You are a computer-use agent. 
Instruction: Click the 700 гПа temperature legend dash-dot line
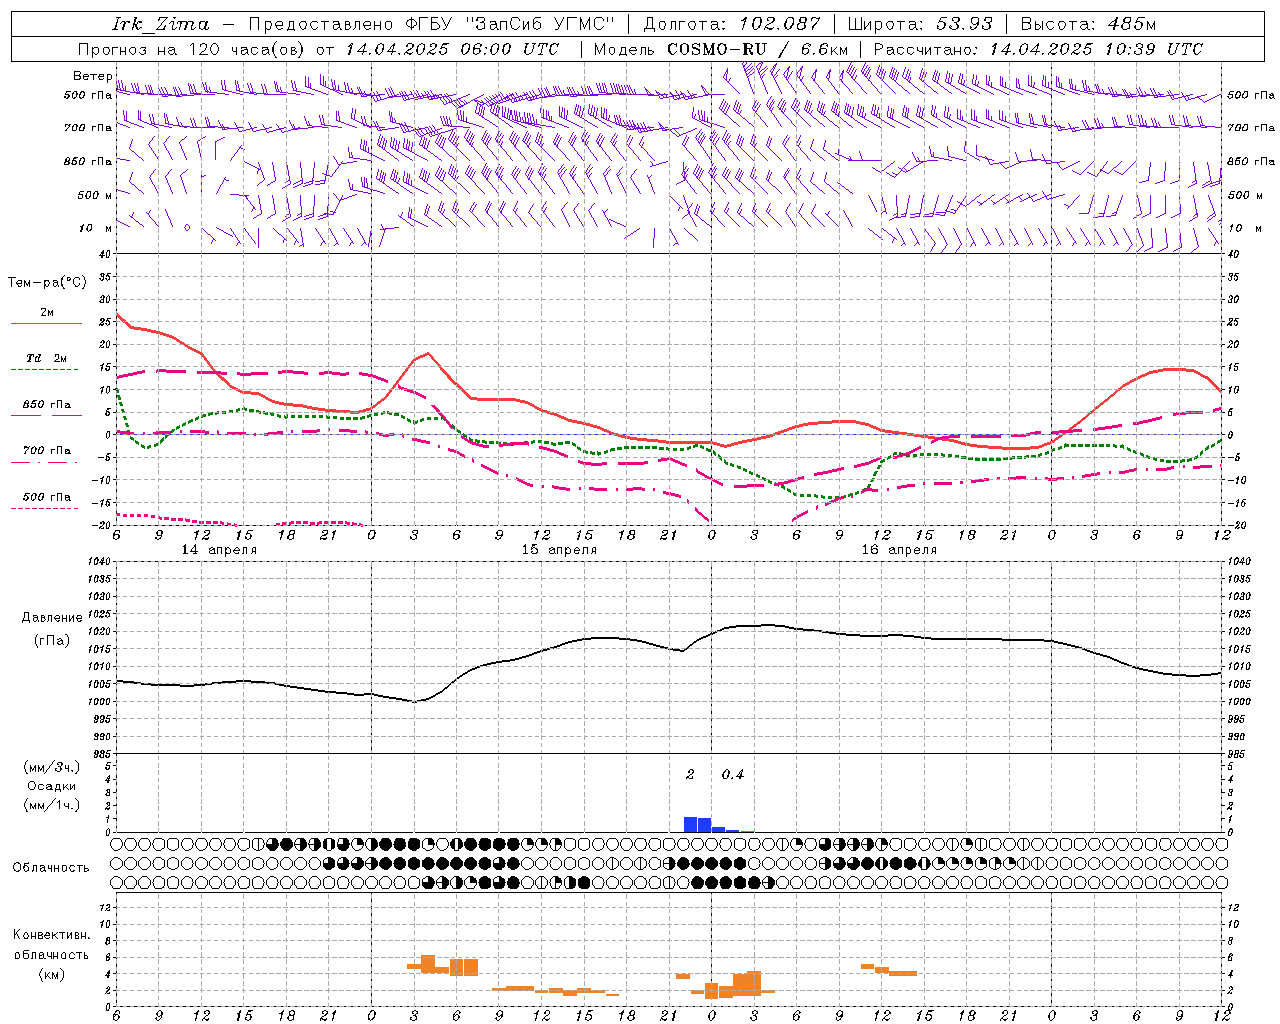coord(46,462)
